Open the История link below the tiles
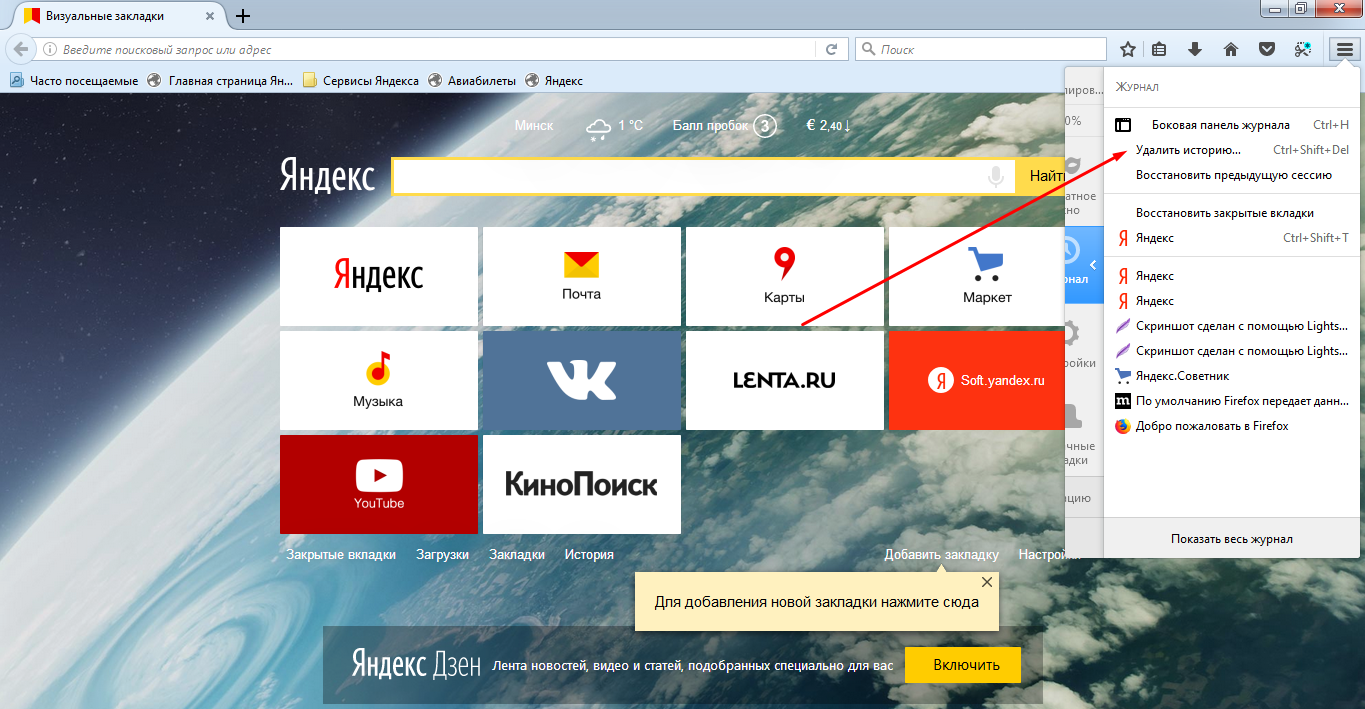The height and width of the screenshot is (709, 1365). [589, 554]
